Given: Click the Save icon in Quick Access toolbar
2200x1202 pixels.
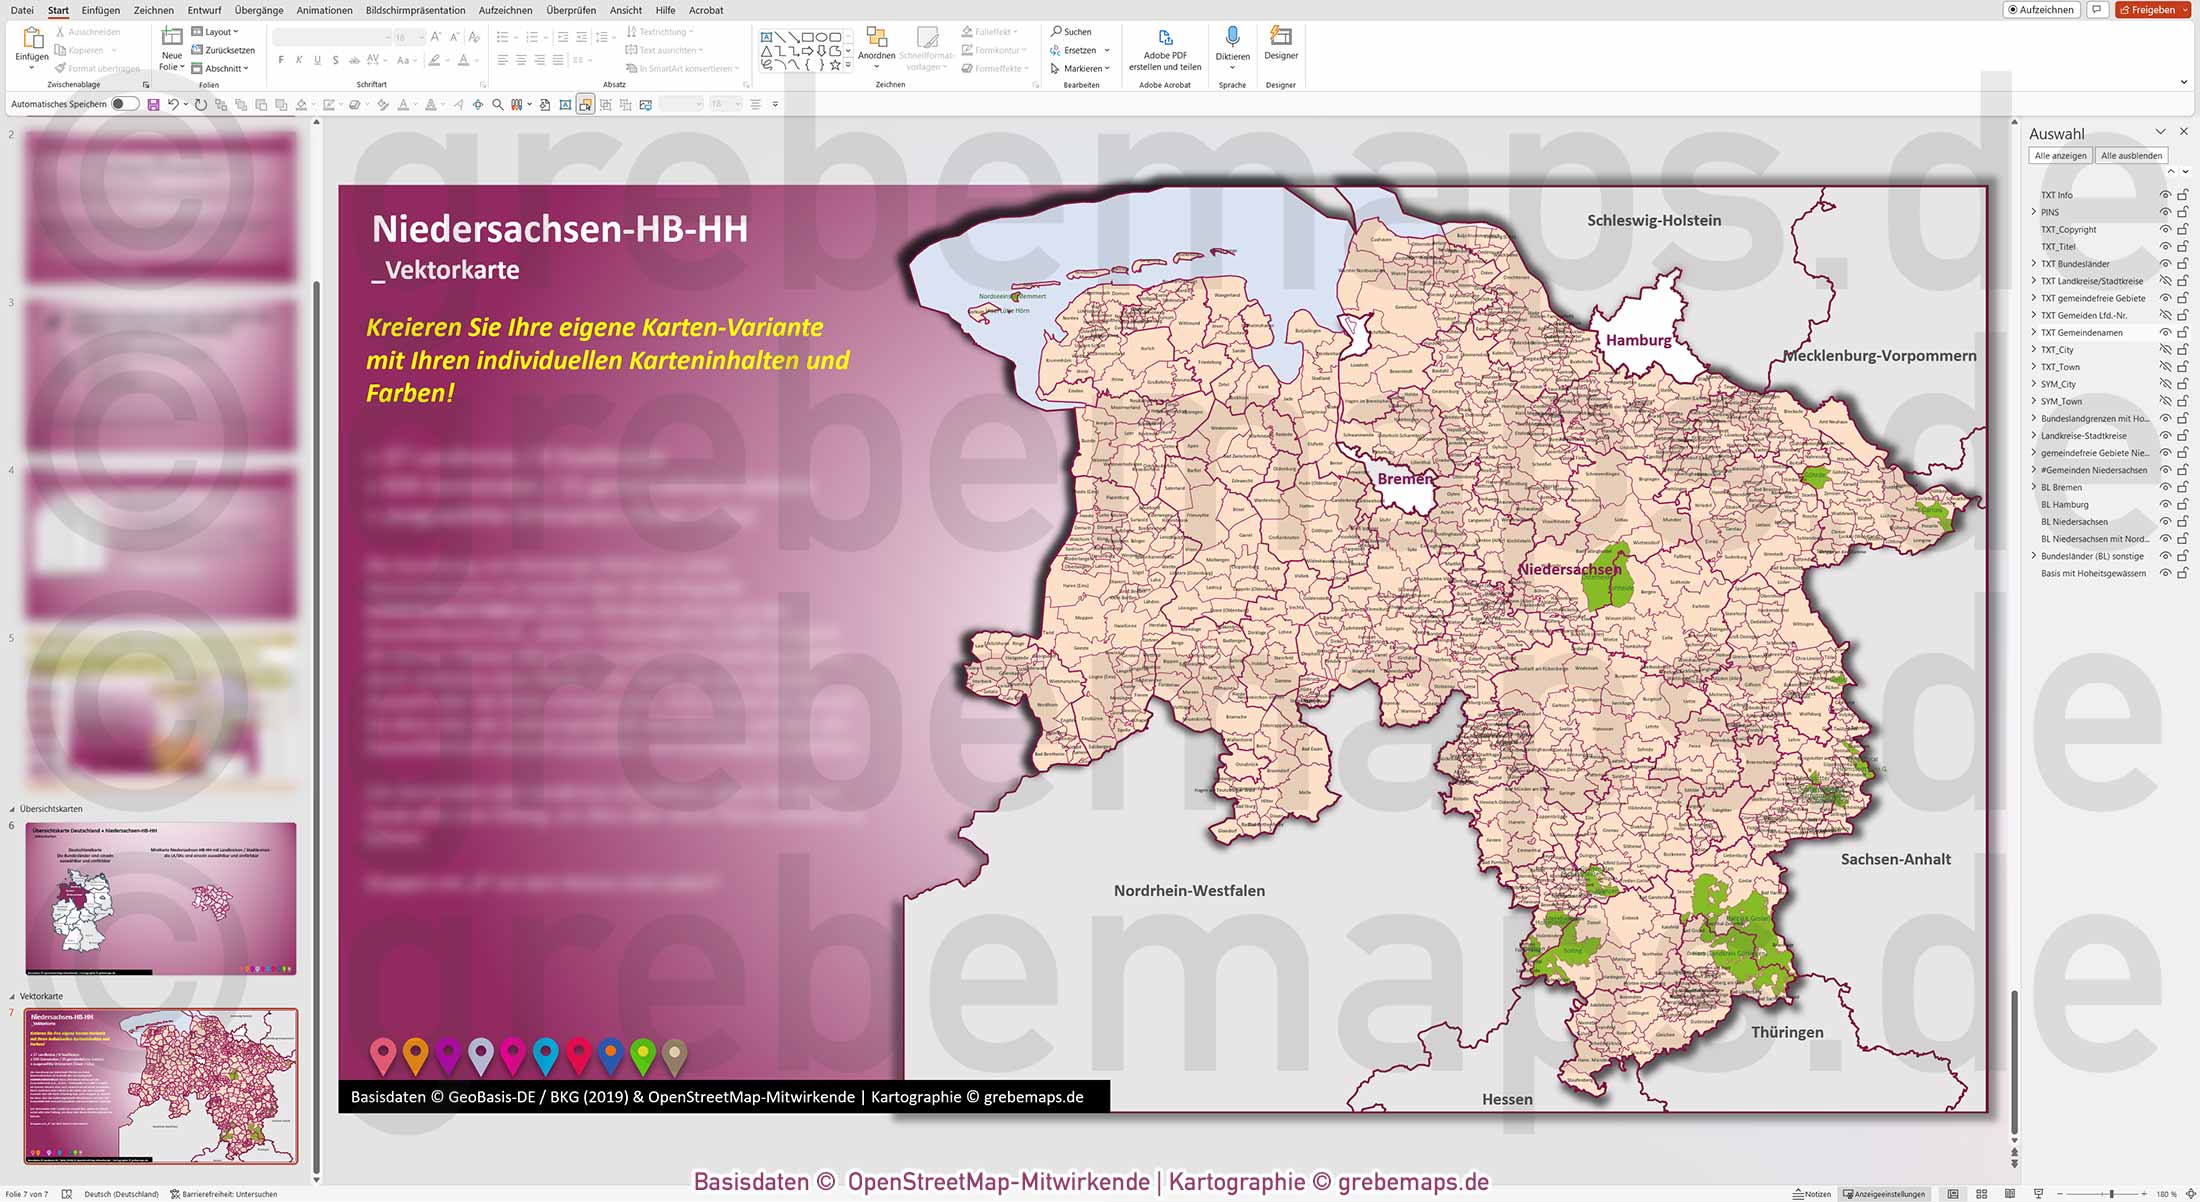Looking at the screenshot, I should tap(152, 103).
